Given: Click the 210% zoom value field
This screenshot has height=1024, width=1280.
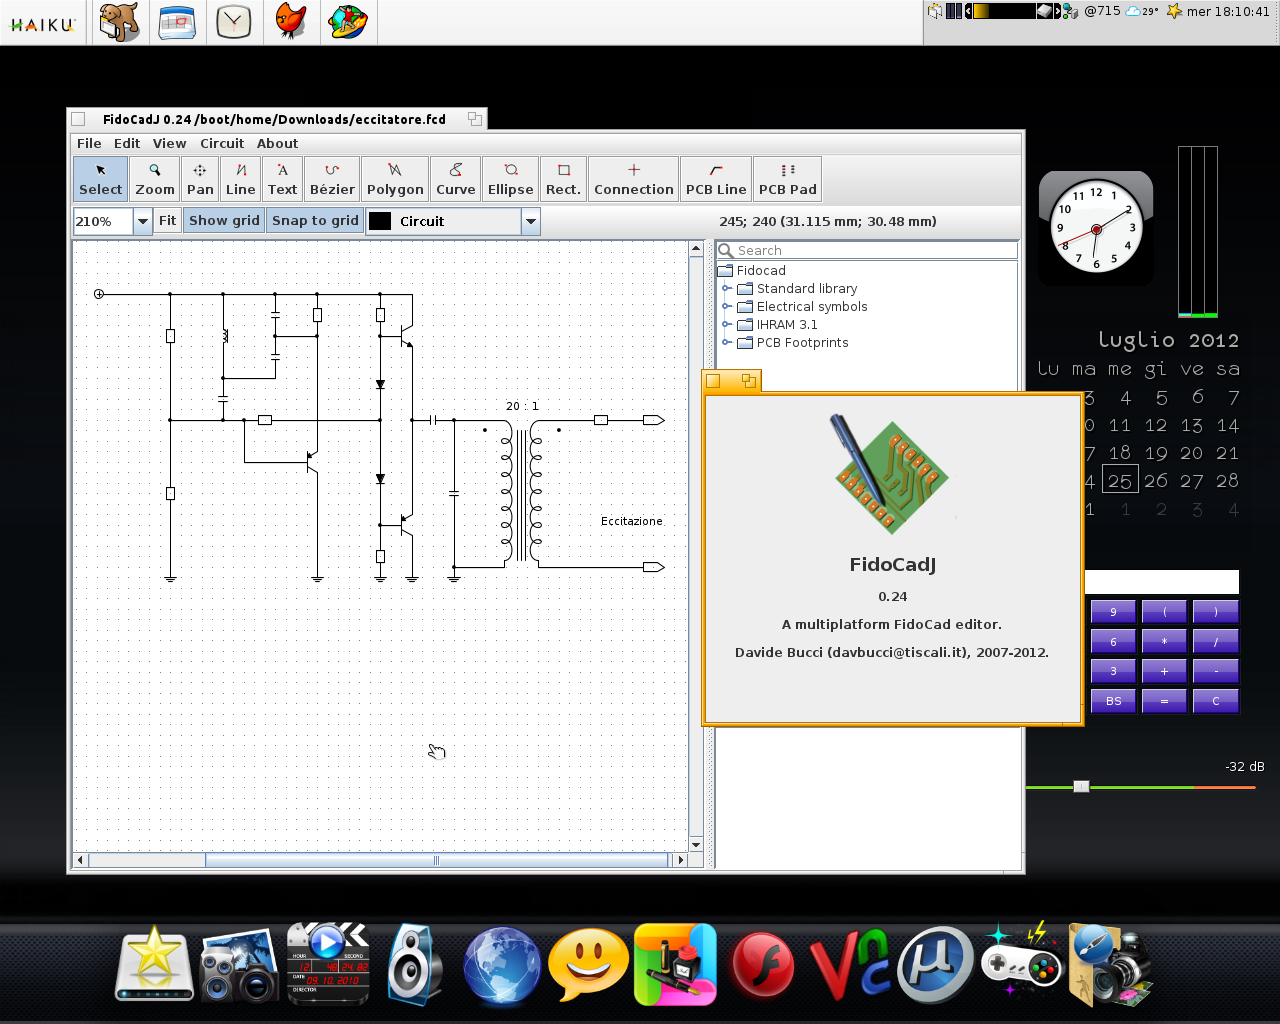Looking at the screenshot, I should coord(104,222).
